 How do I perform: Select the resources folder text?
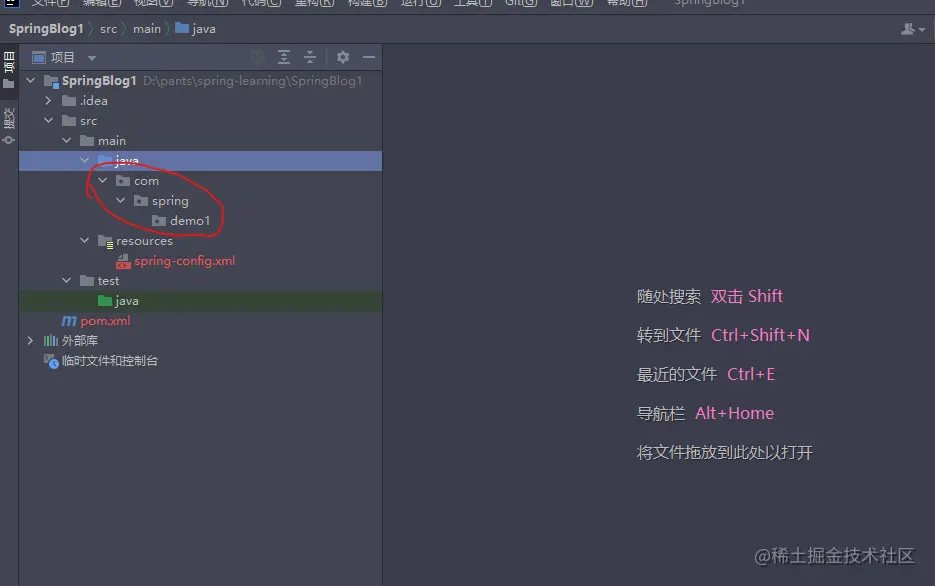144,241
